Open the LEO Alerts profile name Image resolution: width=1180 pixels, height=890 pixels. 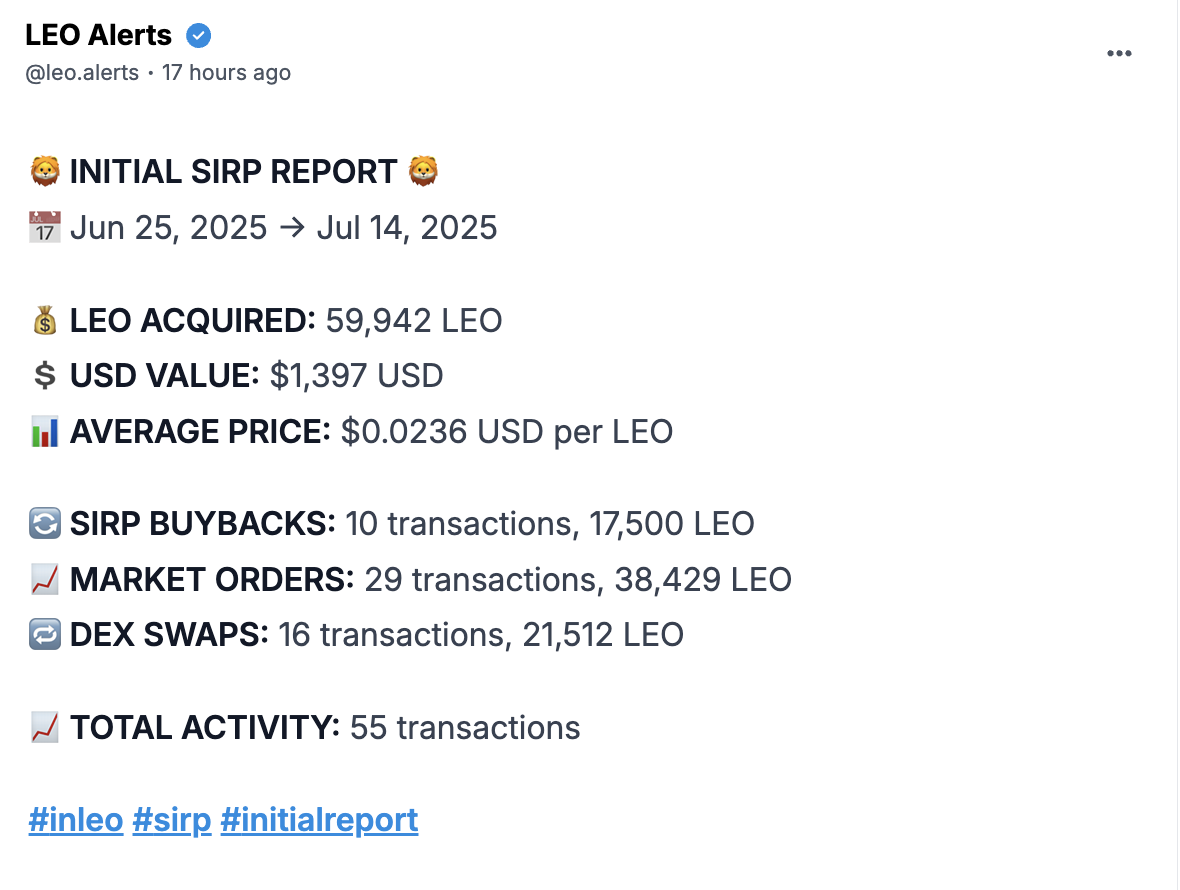coord(99,35)
